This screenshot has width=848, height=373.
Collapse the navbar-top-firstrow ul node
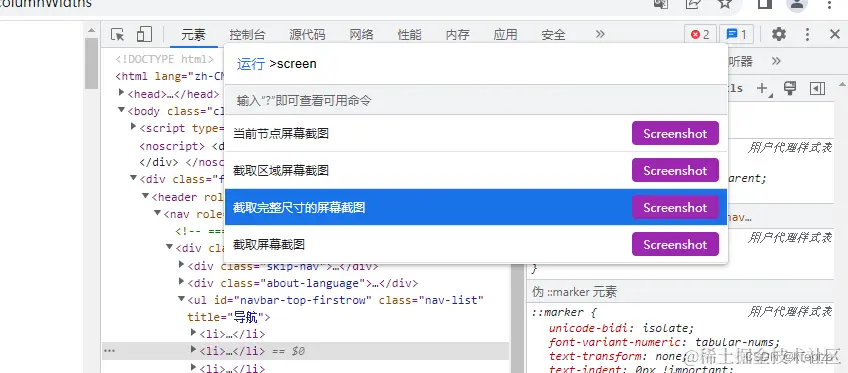coord(181,299)
